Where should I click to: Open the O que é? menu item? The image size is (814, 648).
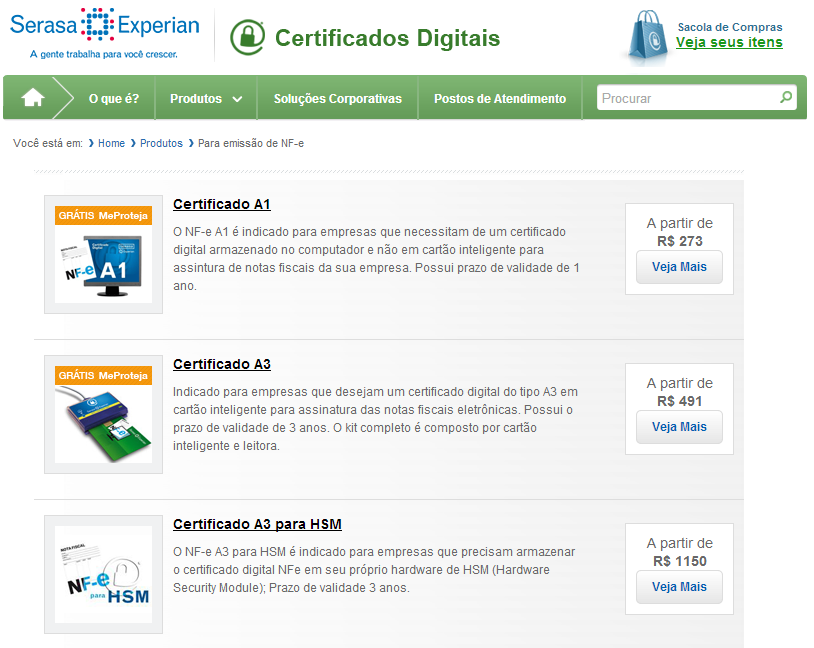click(114, 99)
